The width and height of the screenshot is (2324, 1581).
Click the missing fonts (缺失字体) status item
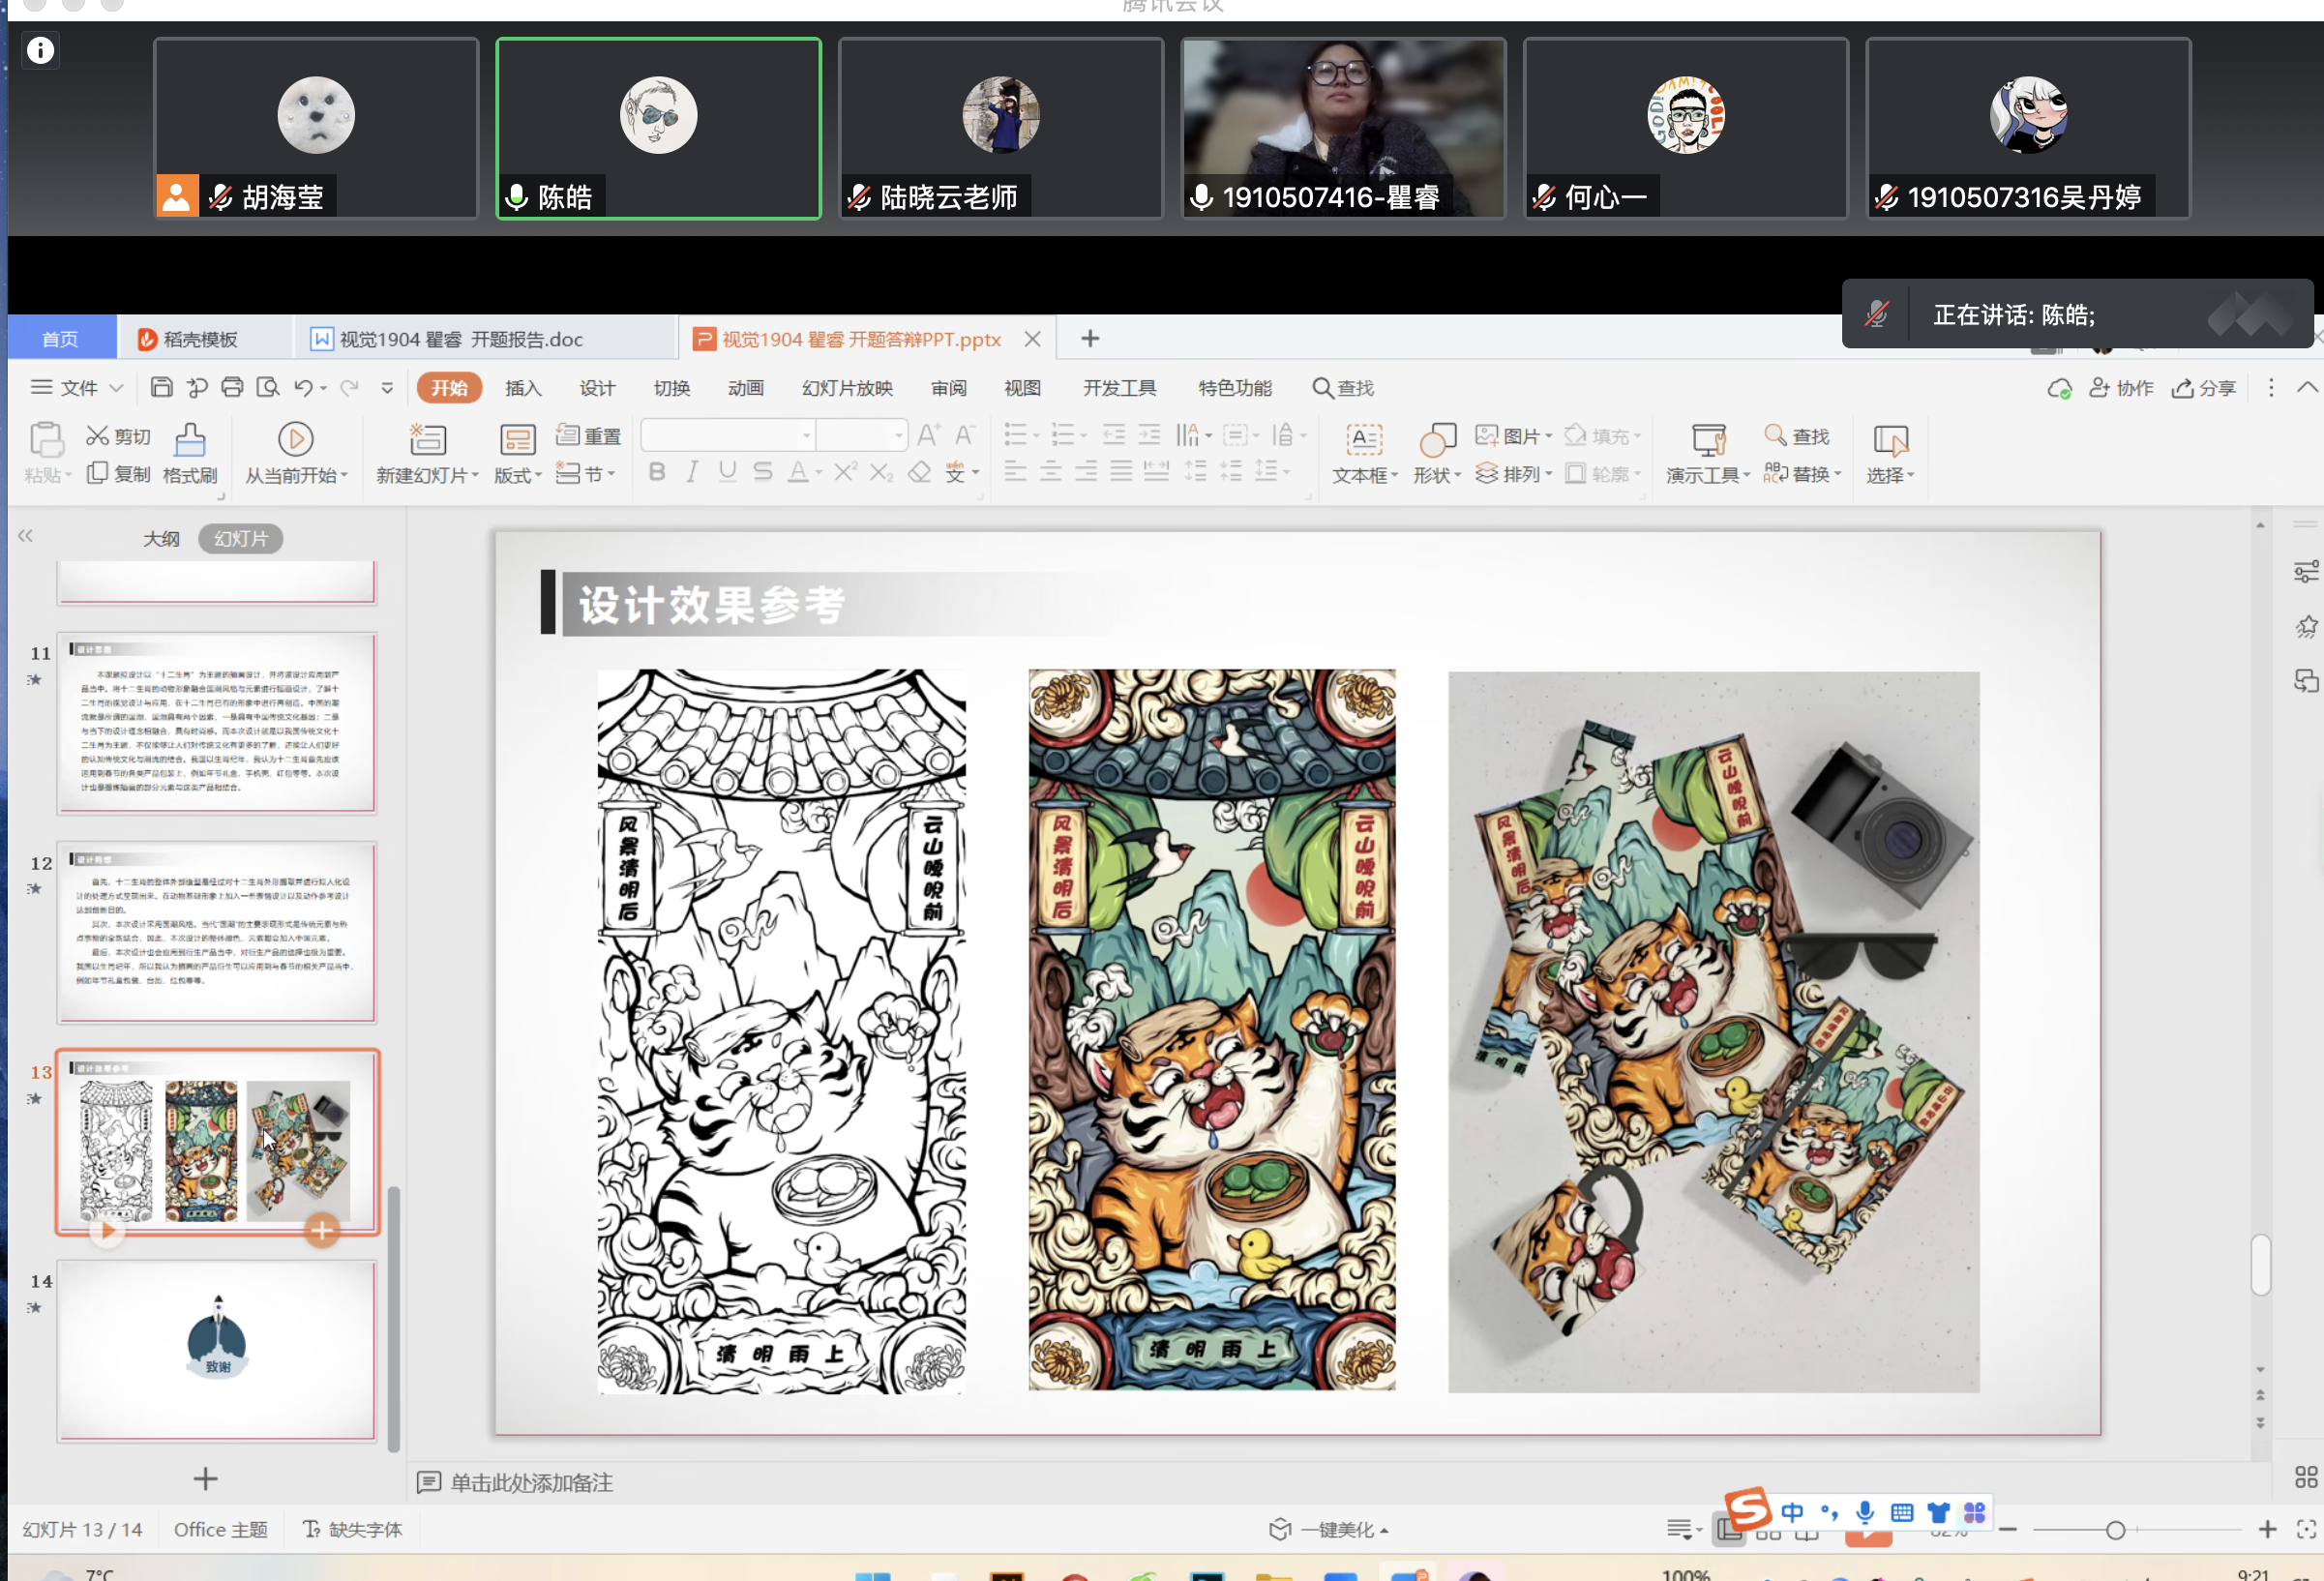(353, 1529)
